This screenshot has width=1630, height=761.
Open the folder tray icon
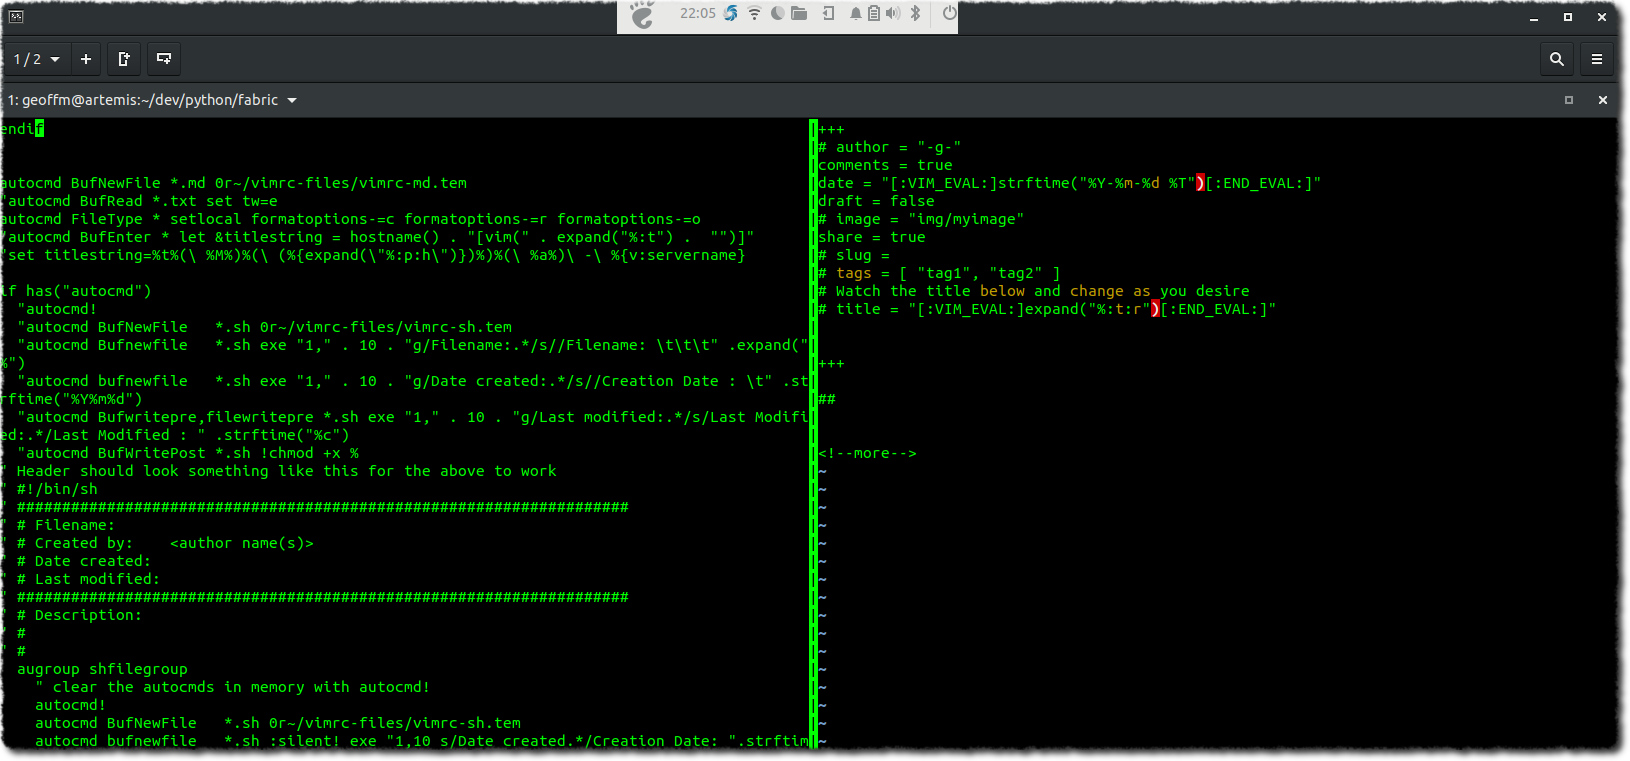coord(799,13)
